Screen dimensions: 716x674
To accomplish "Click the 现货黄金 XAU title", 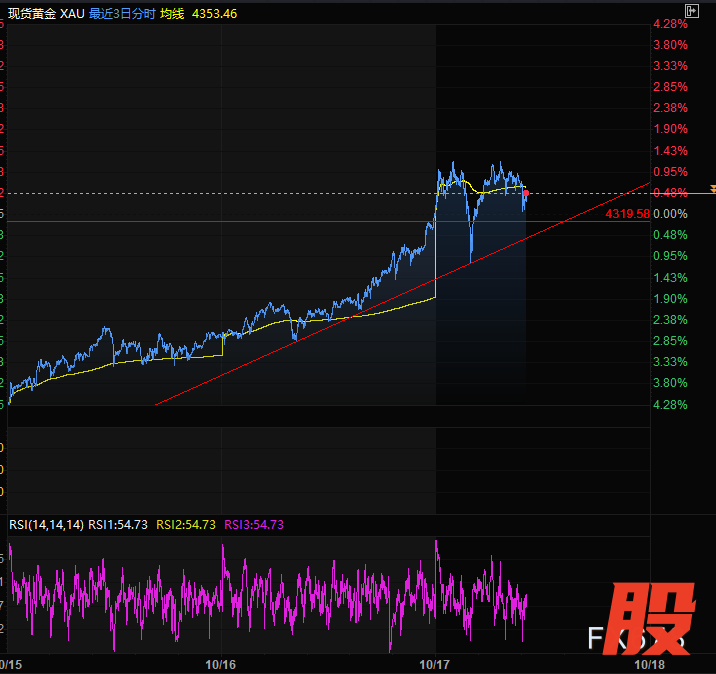I will (46, 15).
